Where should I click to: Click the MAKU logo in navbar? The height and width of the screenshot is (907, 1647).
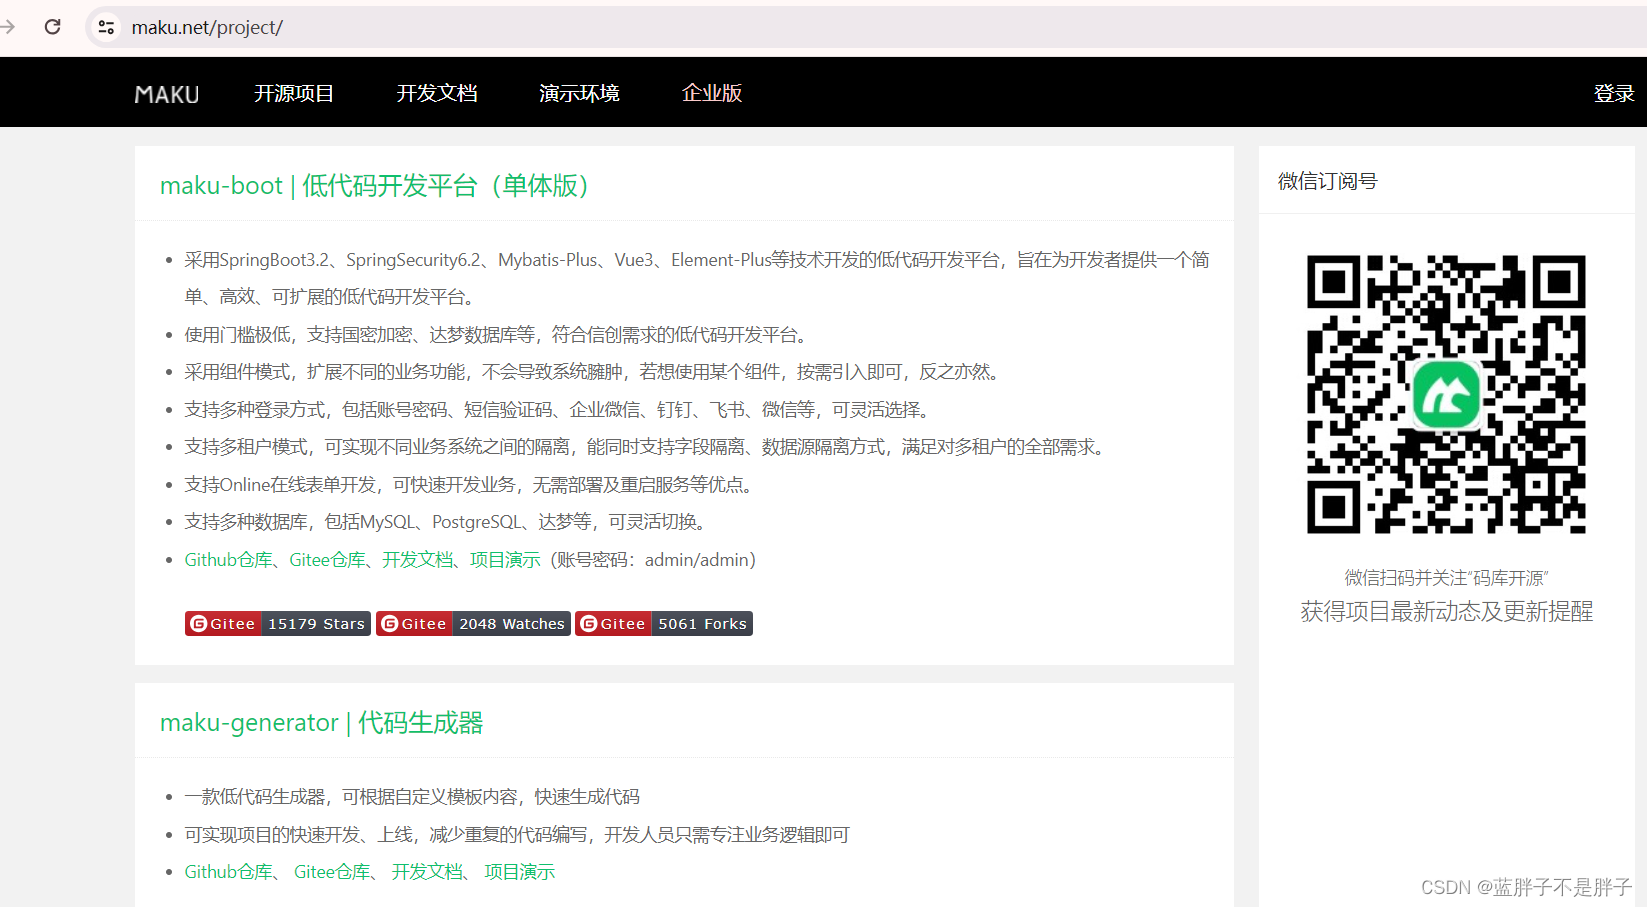[167, 94]
